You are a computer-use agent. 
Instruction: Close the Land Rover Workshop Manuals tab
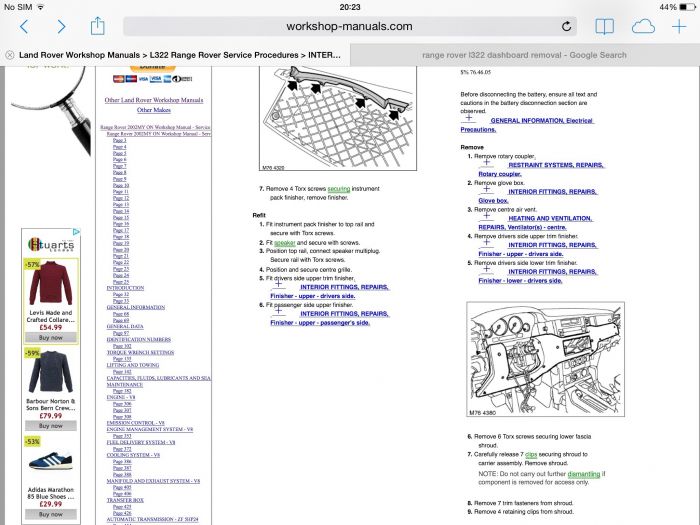coord(10,55)
